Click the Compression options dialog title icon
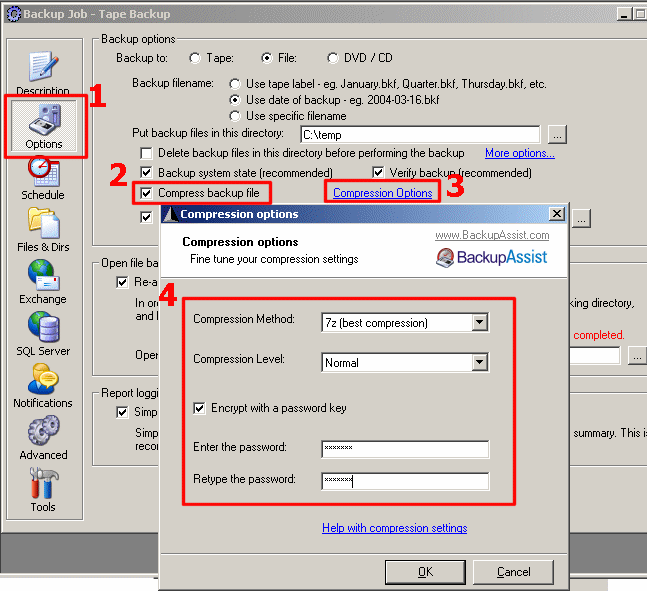The image size is (647, 591). (x=170, y=214)
